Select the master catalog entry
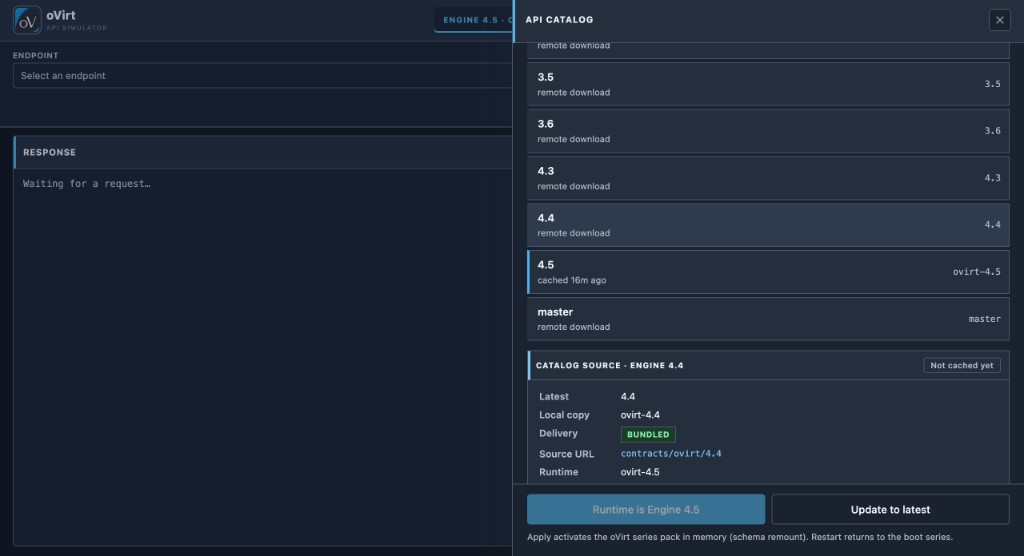 coord(768,319)
